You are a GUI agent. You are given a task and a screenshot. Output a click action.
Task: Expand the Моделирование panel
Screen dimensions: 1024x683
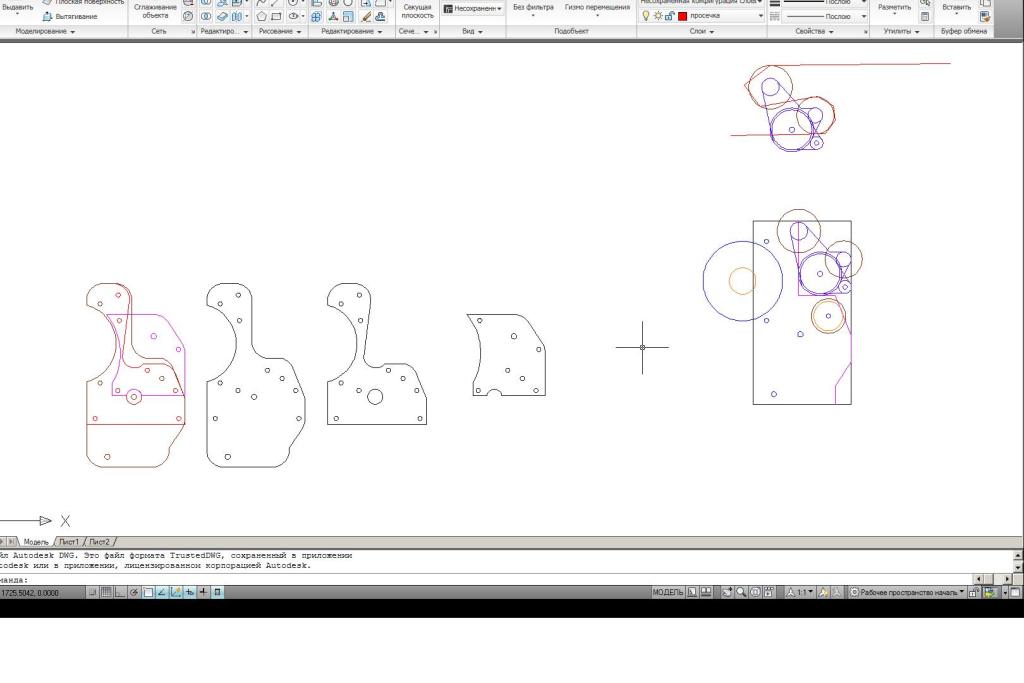[45, 31]
